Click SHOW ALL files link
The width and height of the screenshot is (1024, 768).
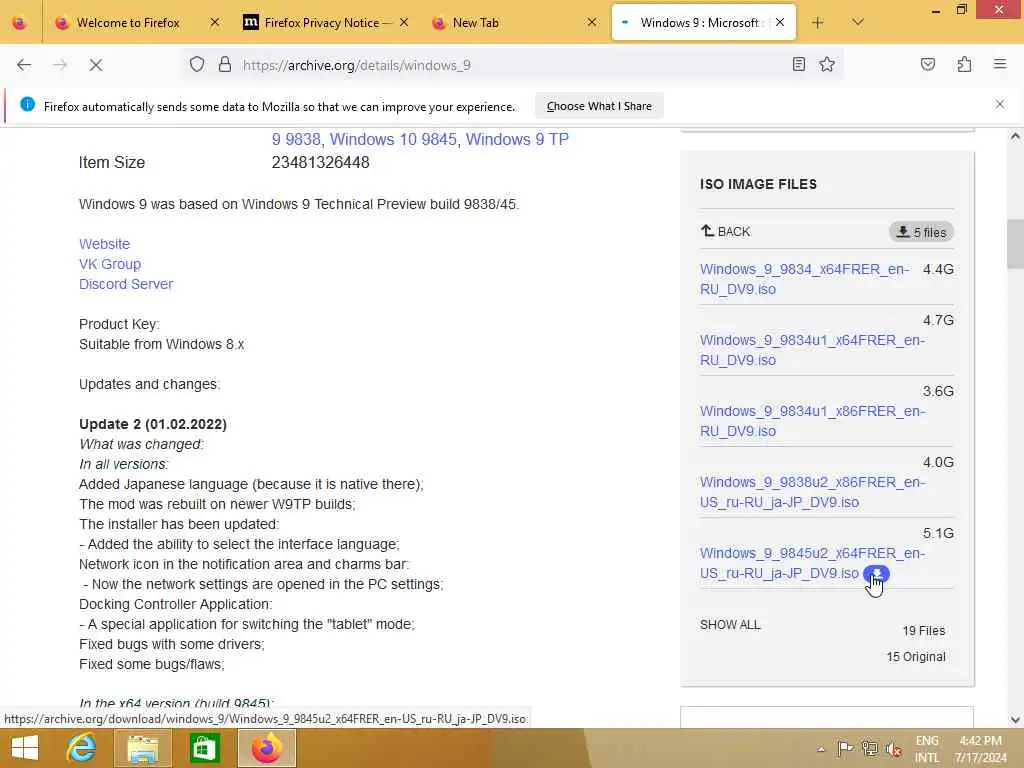[x=730, y=624]
